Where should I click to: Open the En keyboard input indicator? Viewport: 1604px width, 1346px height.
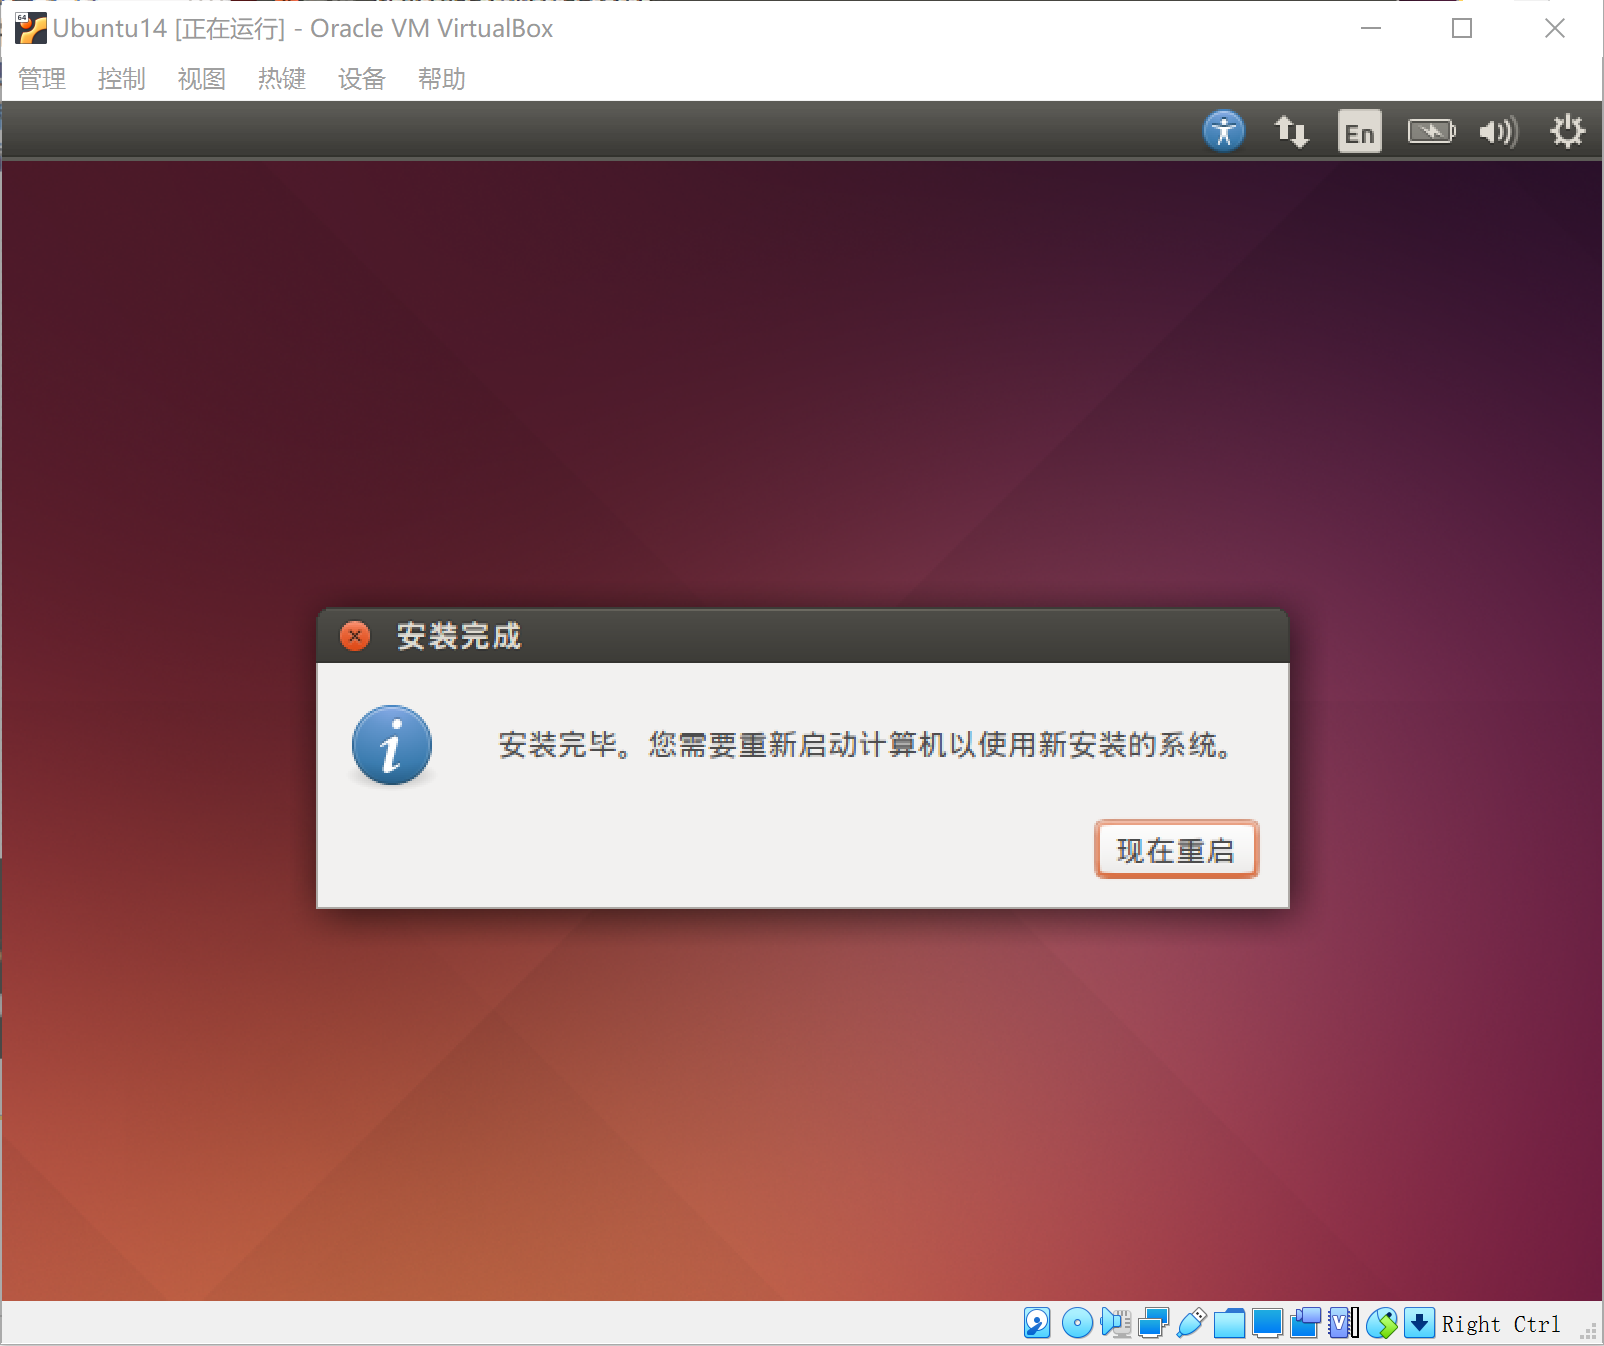(1360, 131)
